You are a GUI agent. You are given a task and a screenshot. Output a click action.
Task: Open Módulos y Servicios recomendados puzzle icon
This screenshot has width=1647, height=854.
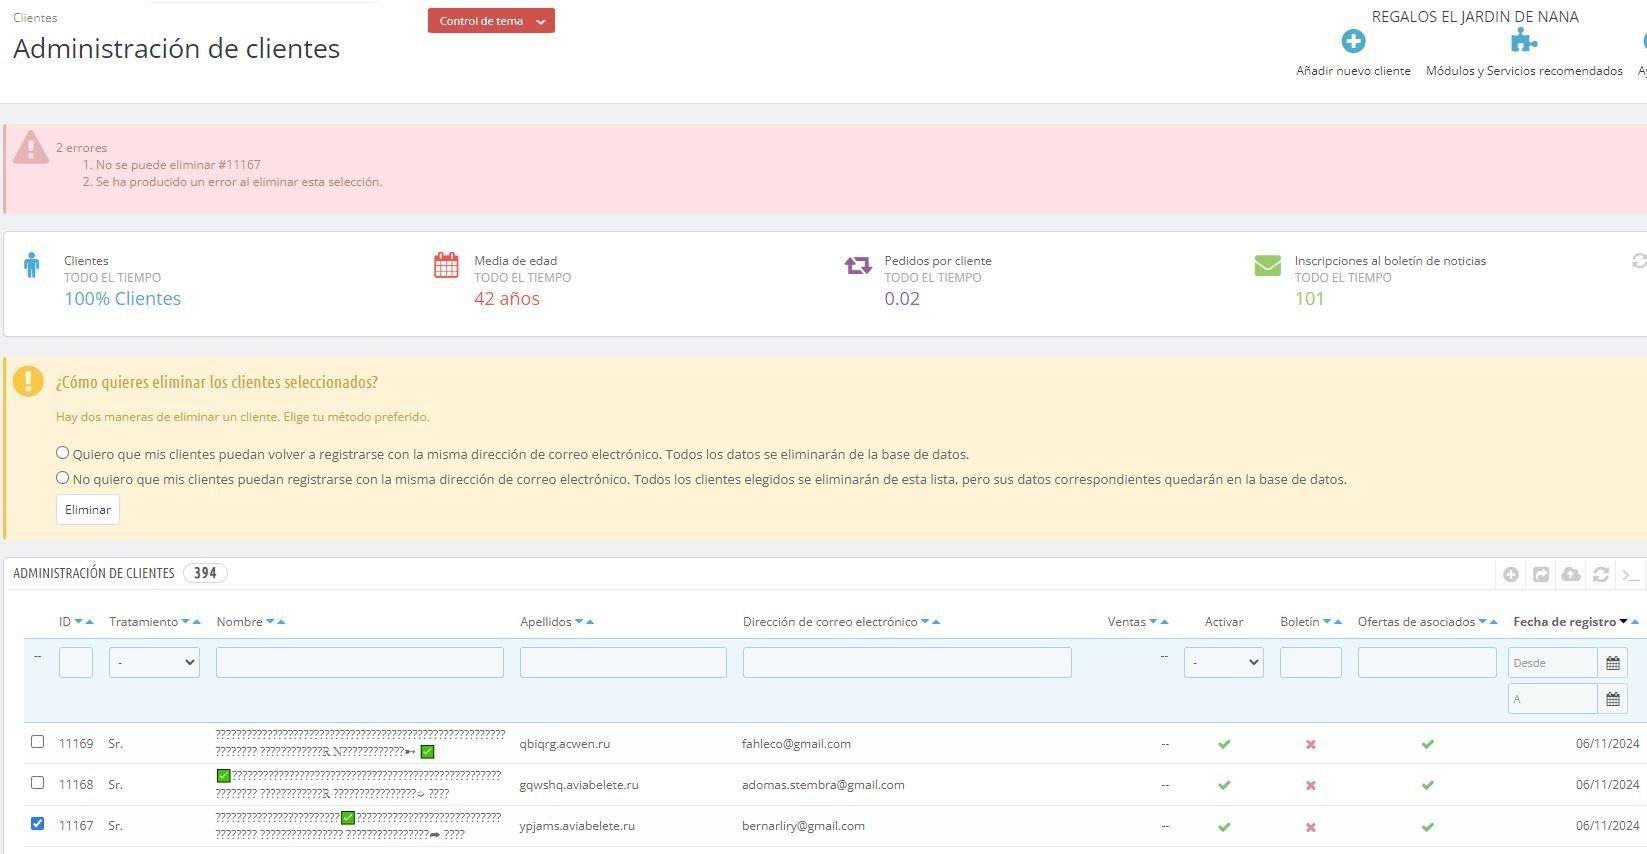tap(1523, 41)
